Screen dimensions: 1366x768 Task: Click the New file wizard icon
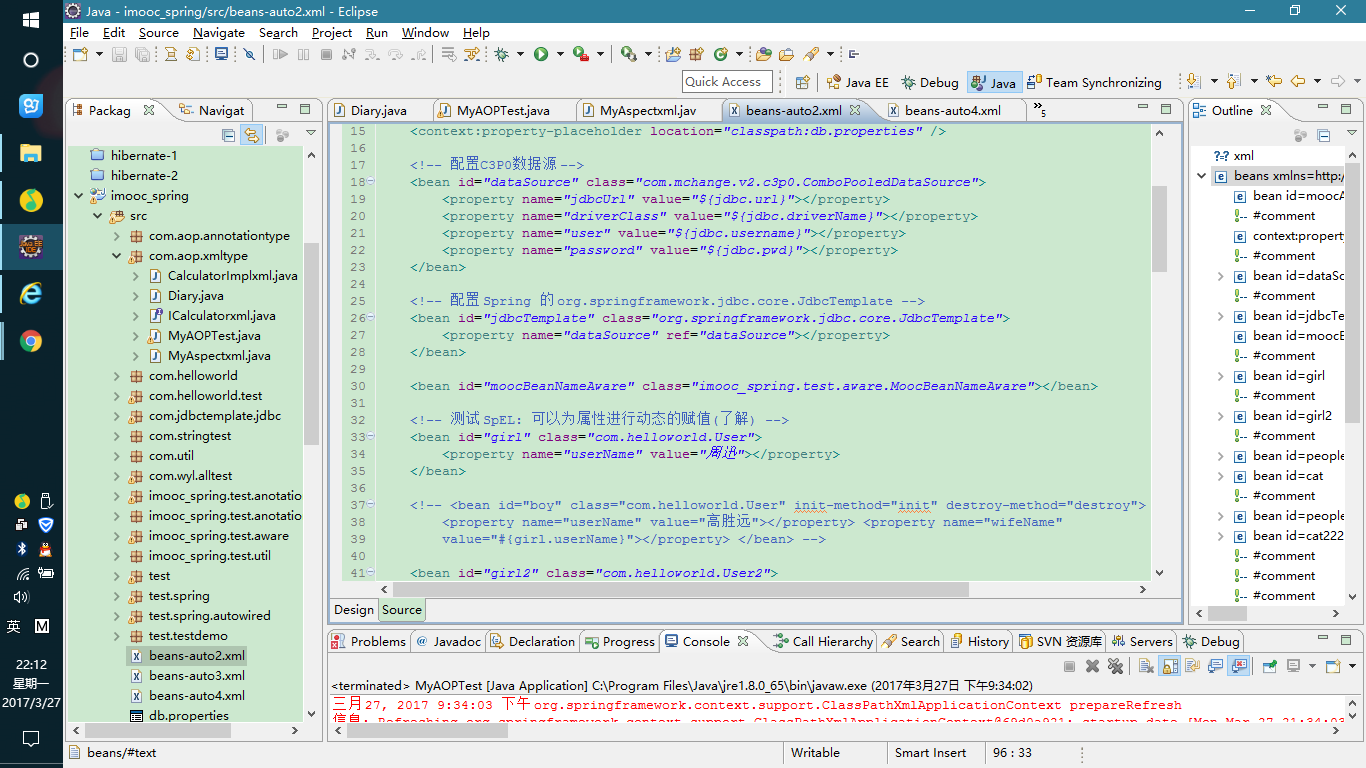tap(80, 54)
